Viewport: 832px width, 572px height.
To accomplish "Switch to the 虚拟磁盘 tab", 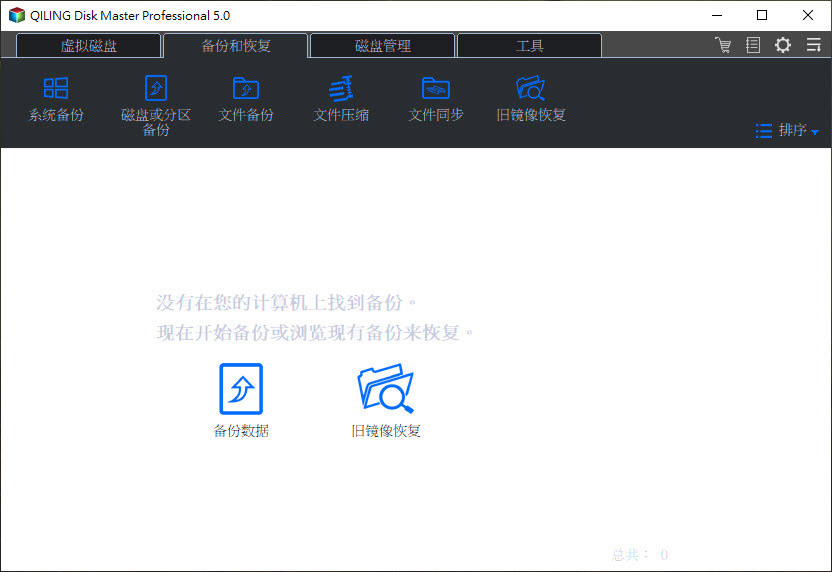I will point(88,46).
